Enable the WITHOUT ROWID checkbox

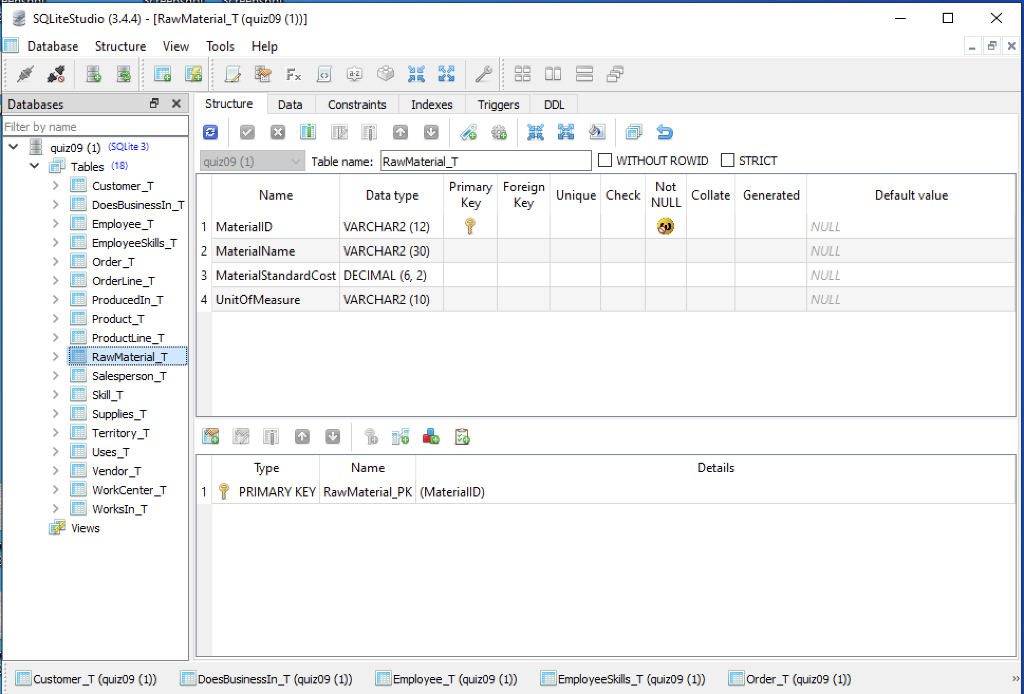[605, 161]
